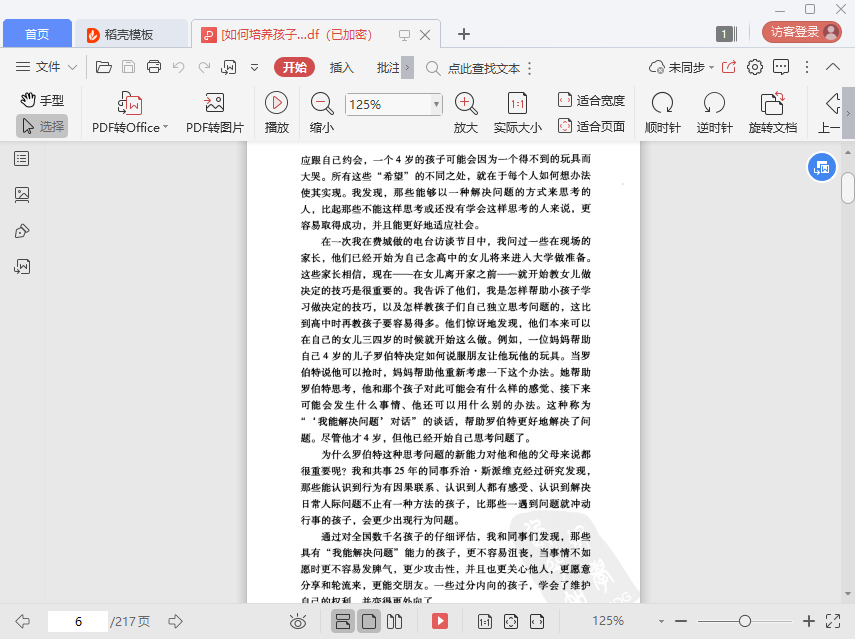This screenshot has height=639, width=855.
Task: Switch to 稻壳模板 tab
Action: (131, 34)
